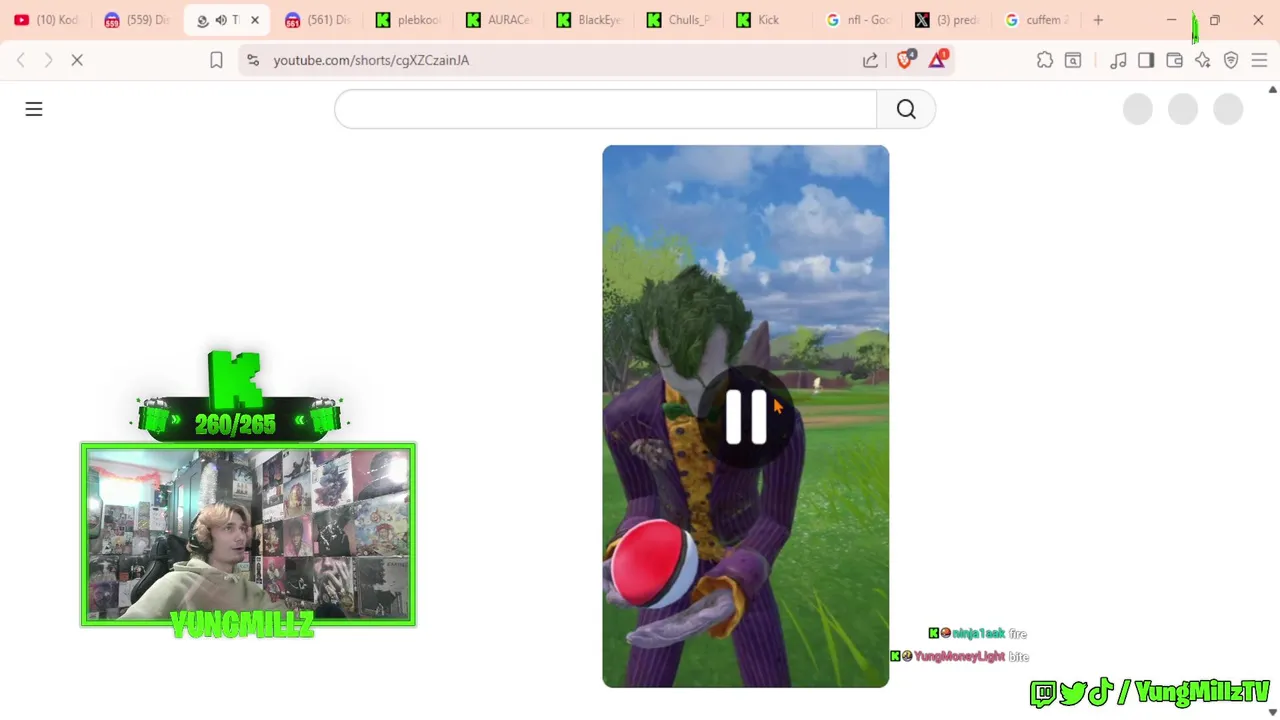Image resolution: width=1280 pixels, height=720 pixels.
Task: Open the Brave VPN shield icon
Action: point(1231,60)
